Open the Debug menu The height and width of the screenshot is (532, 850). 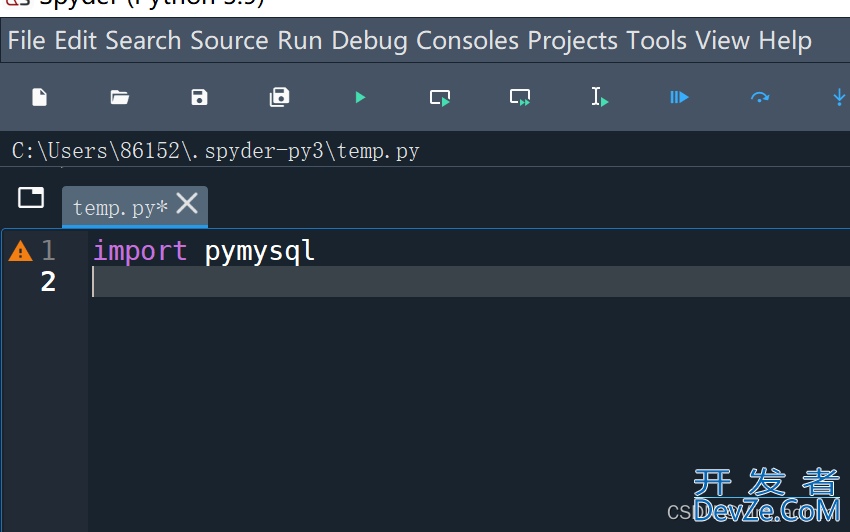(x=369, y=41)
